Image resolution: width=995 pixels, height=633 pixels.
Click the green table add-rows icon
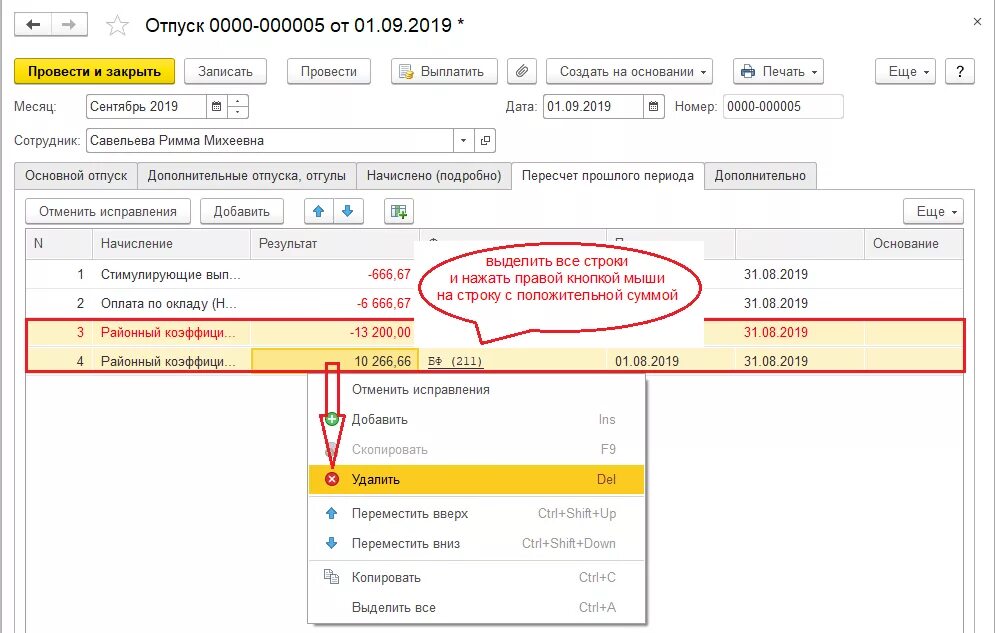tap(399, 211)
